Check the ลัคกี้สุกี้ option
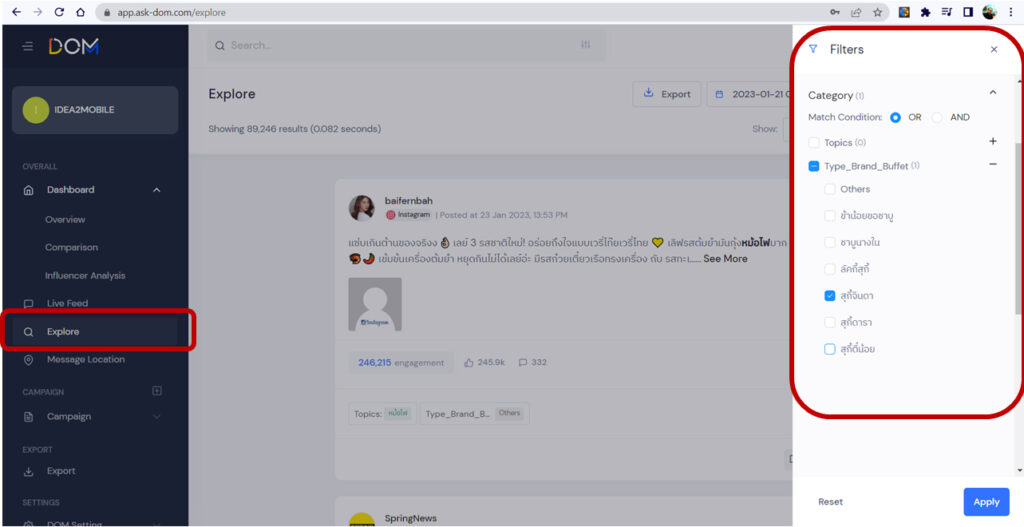 click(829, 269)
